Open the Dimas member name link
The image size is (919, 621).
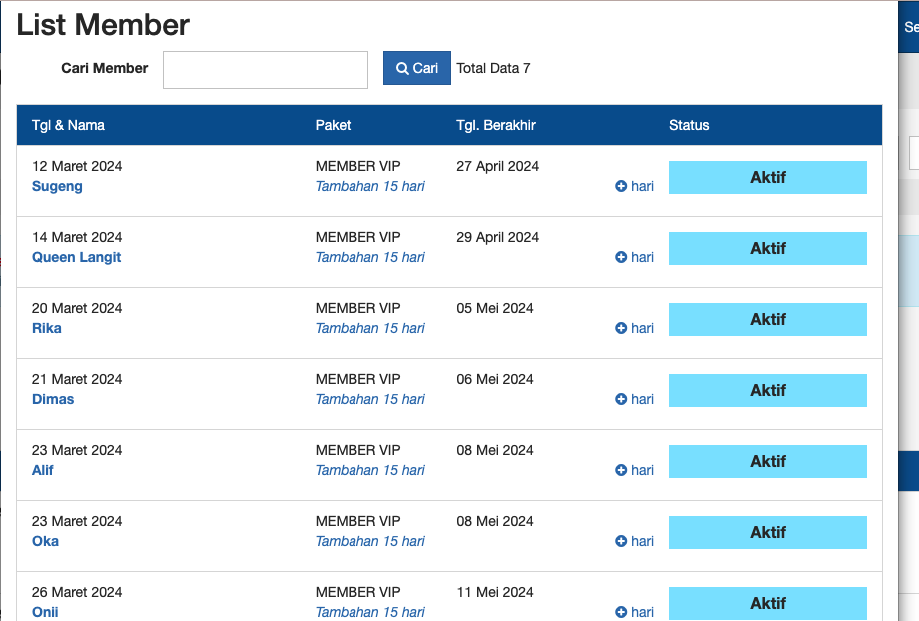pos(53,399)
